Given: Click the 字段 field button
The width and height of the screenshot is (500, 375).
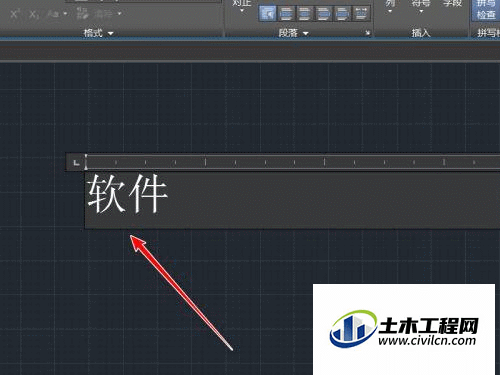Looking at the screenshot, I should 452,3.
